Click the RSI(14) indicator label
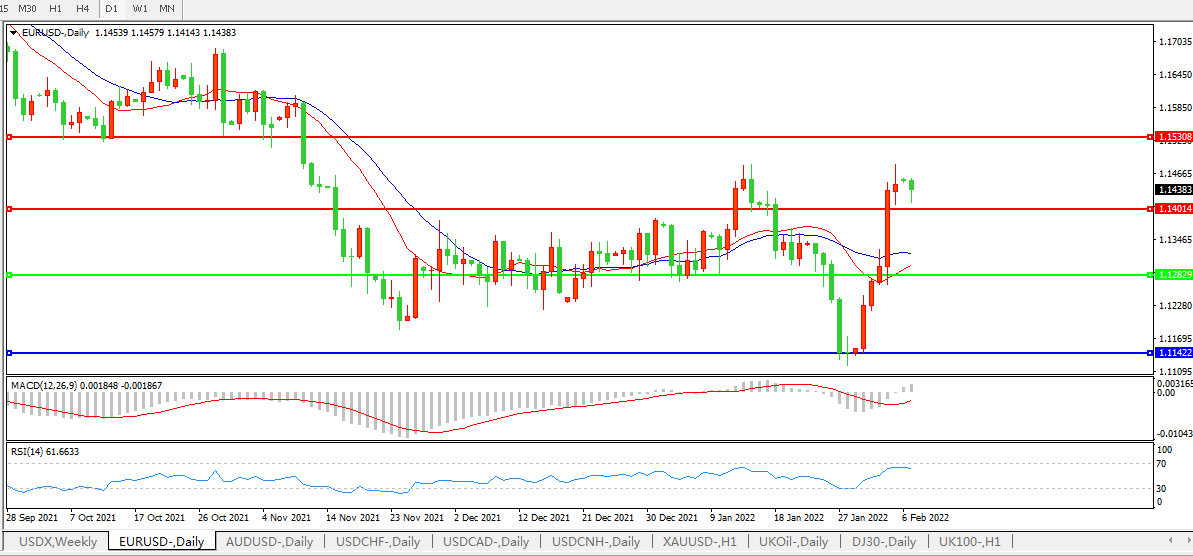The width and height of the screenshot is (1193, 556). pos(33,452)
